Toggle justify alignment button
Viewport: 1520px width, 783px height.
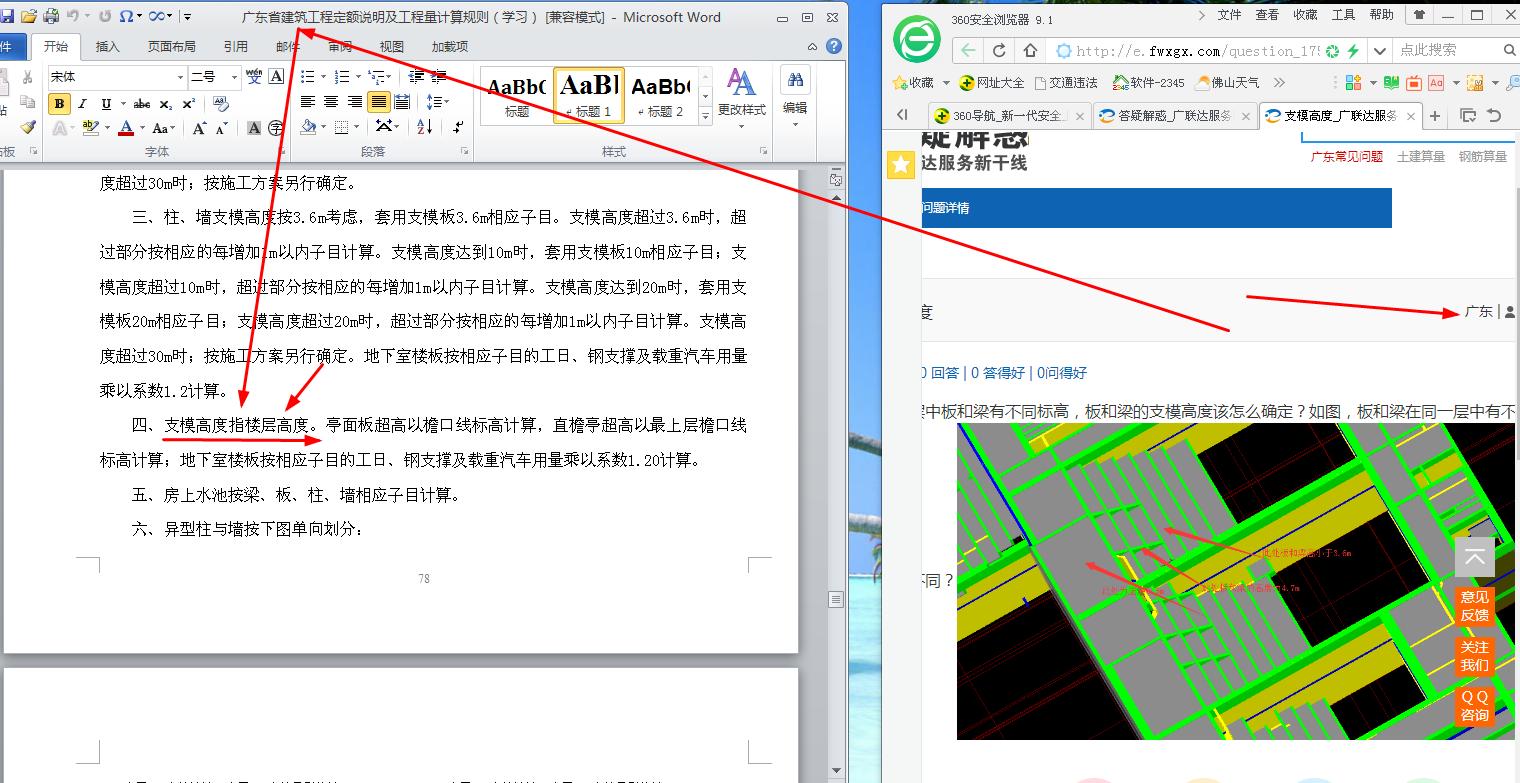(x=378, y=102)
